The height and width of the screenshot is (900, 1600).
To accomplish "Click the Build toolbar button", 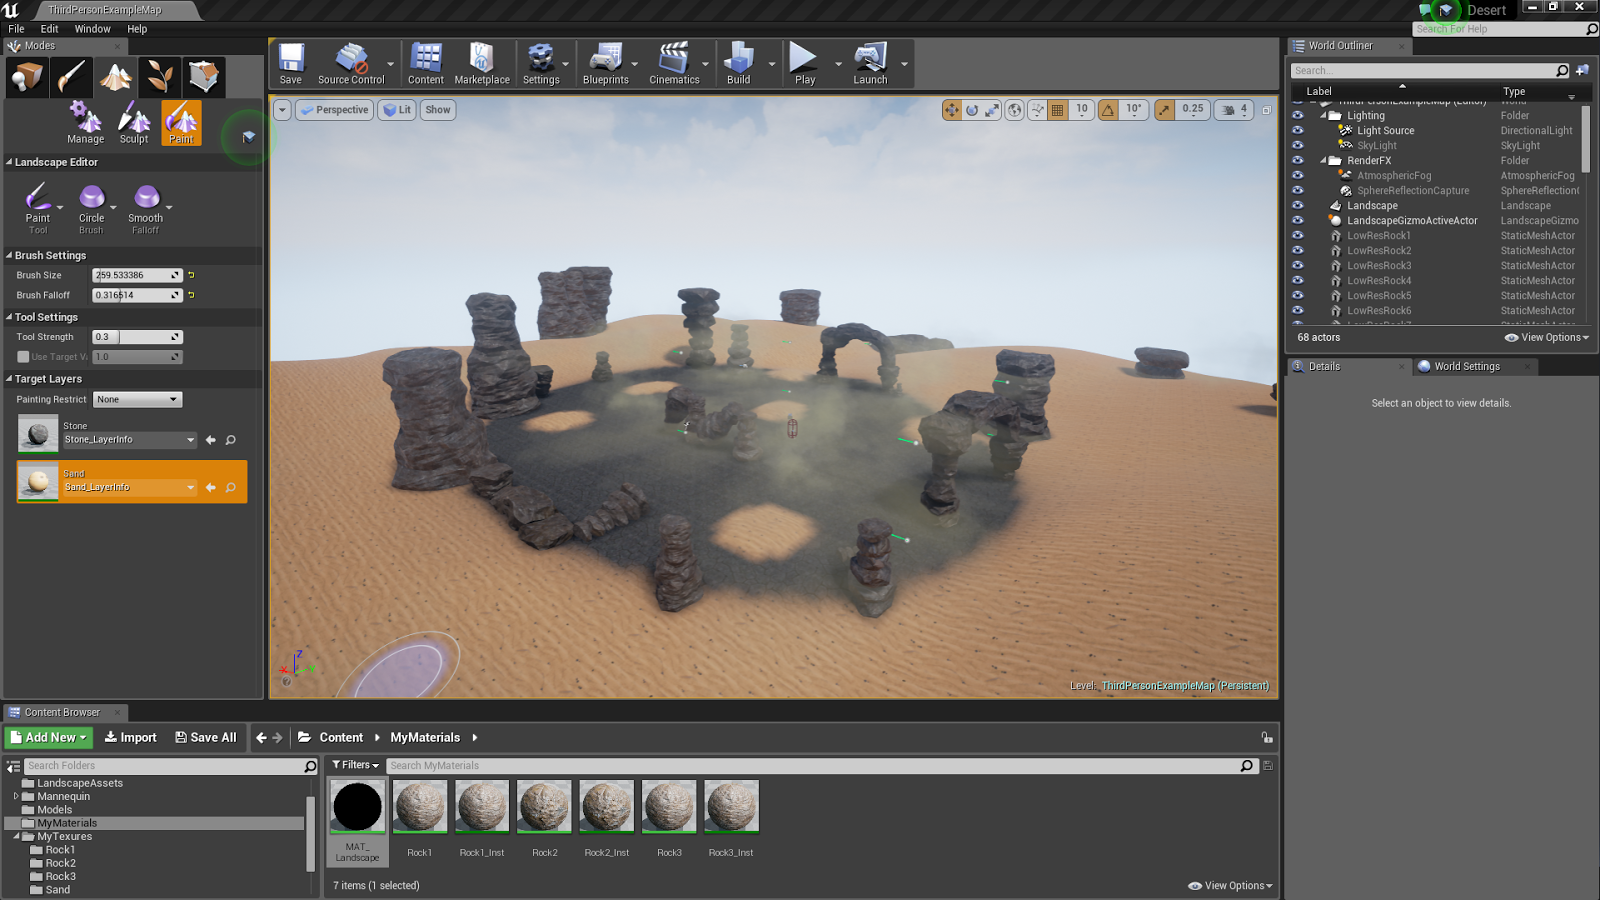I will (739, 64).
